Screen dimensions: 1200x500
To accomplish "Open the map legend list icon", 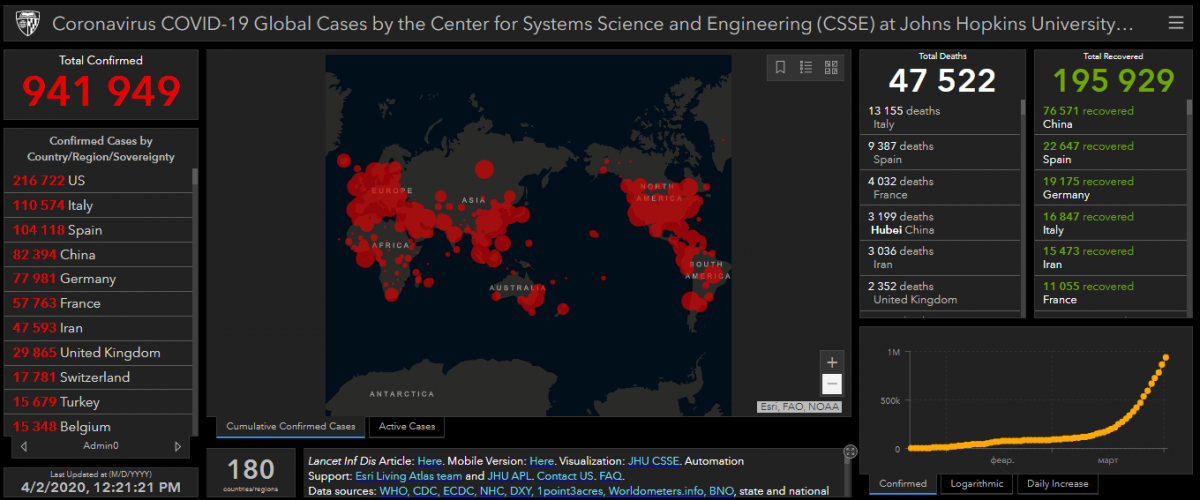I will [x=805, y=67].
